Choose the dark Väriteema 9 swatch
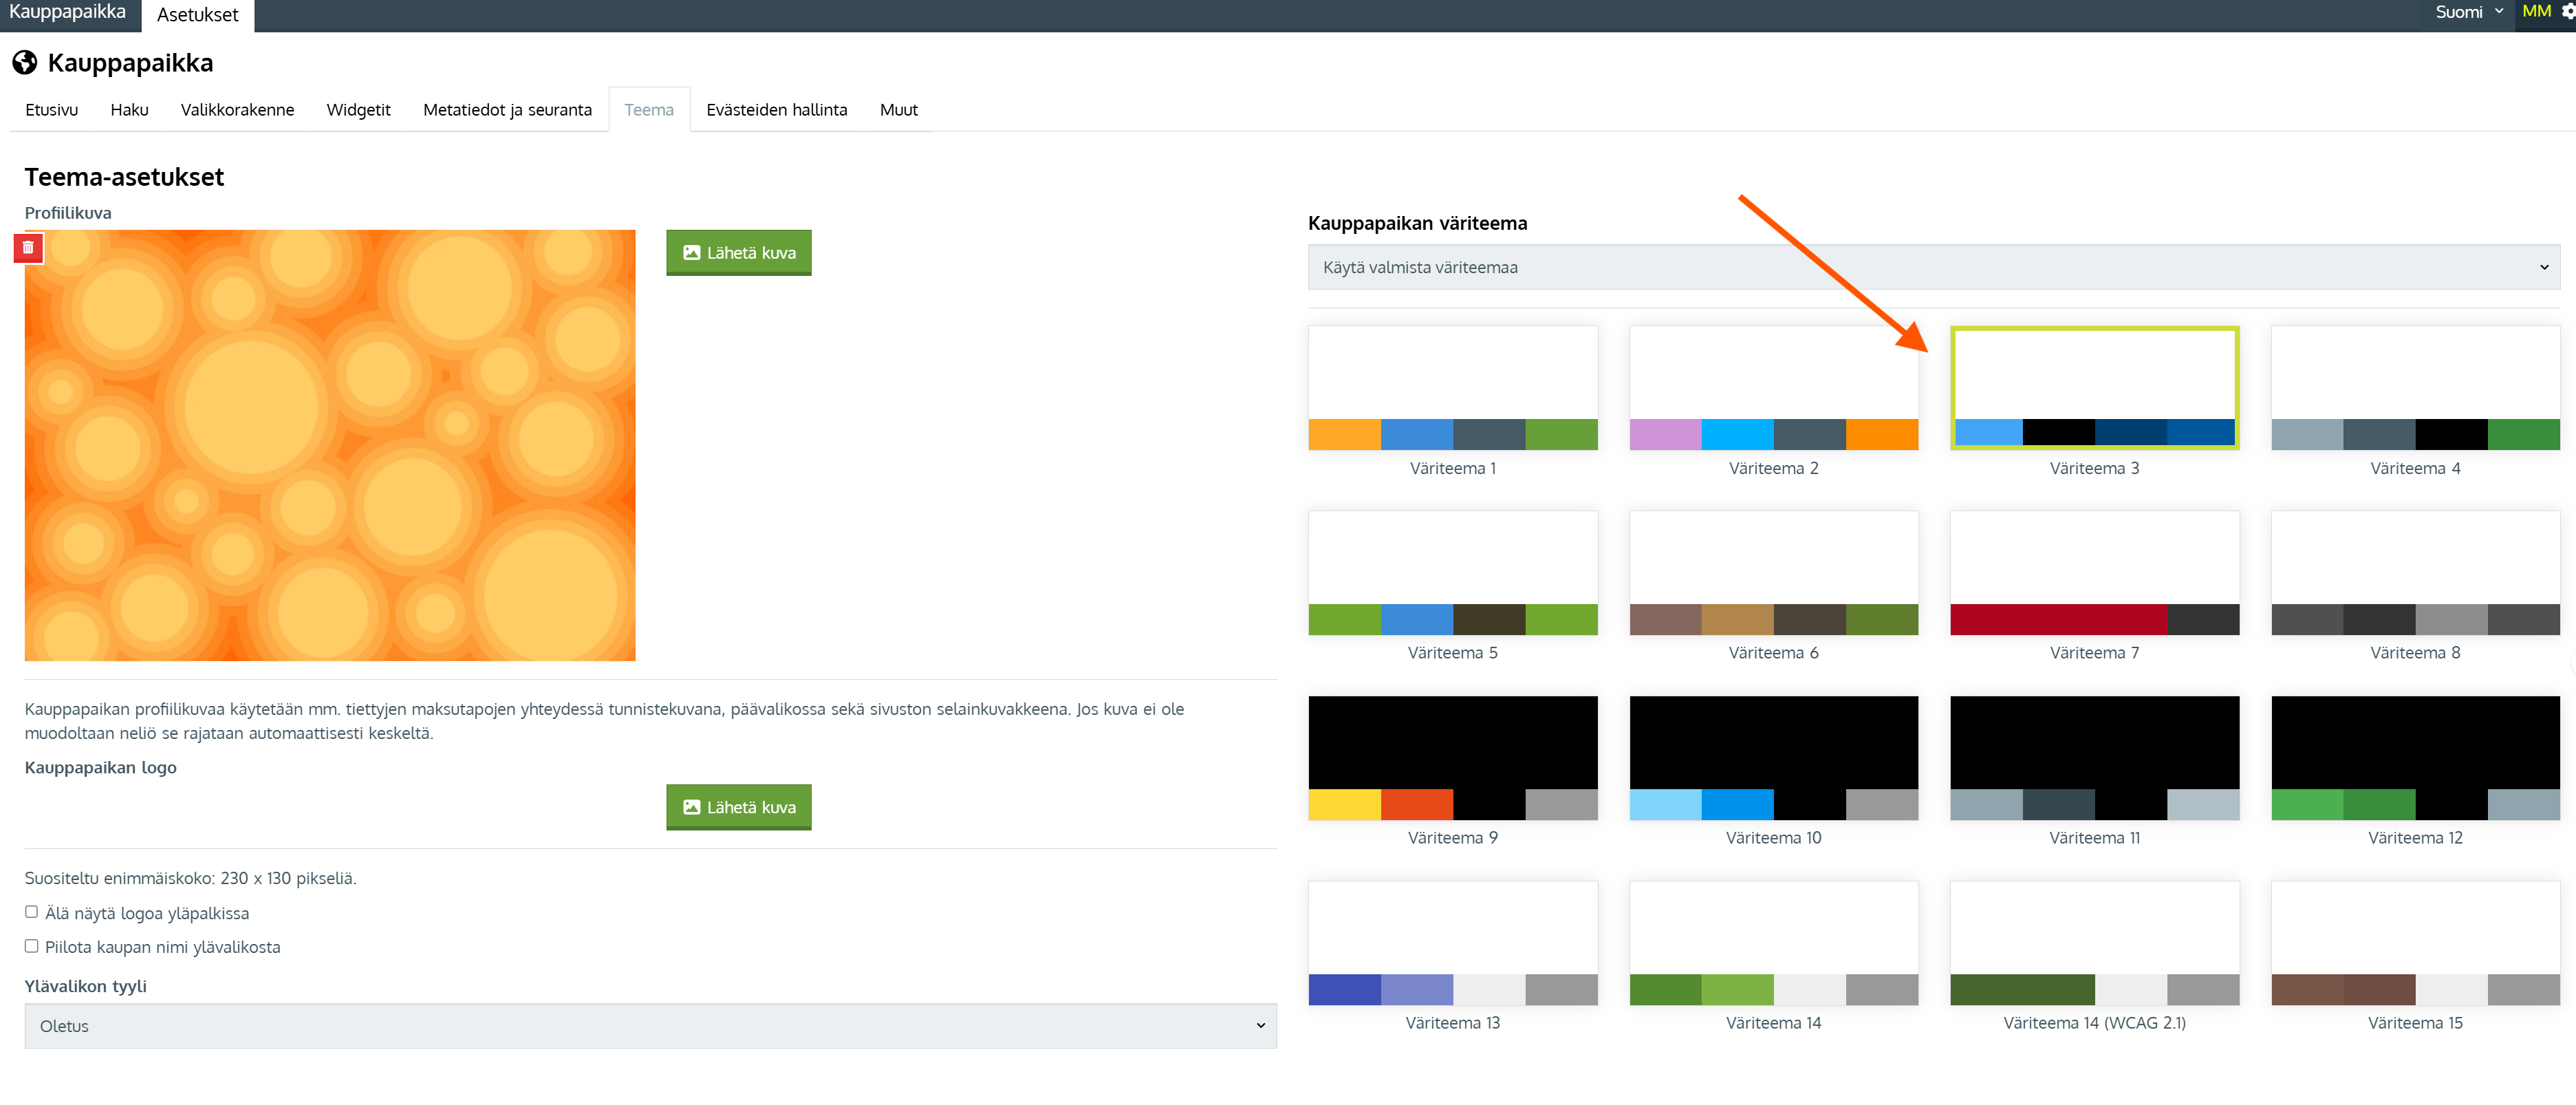Image resolution: width=2576 pixels, height=1105 pixels. click(x=1452, y=758)
